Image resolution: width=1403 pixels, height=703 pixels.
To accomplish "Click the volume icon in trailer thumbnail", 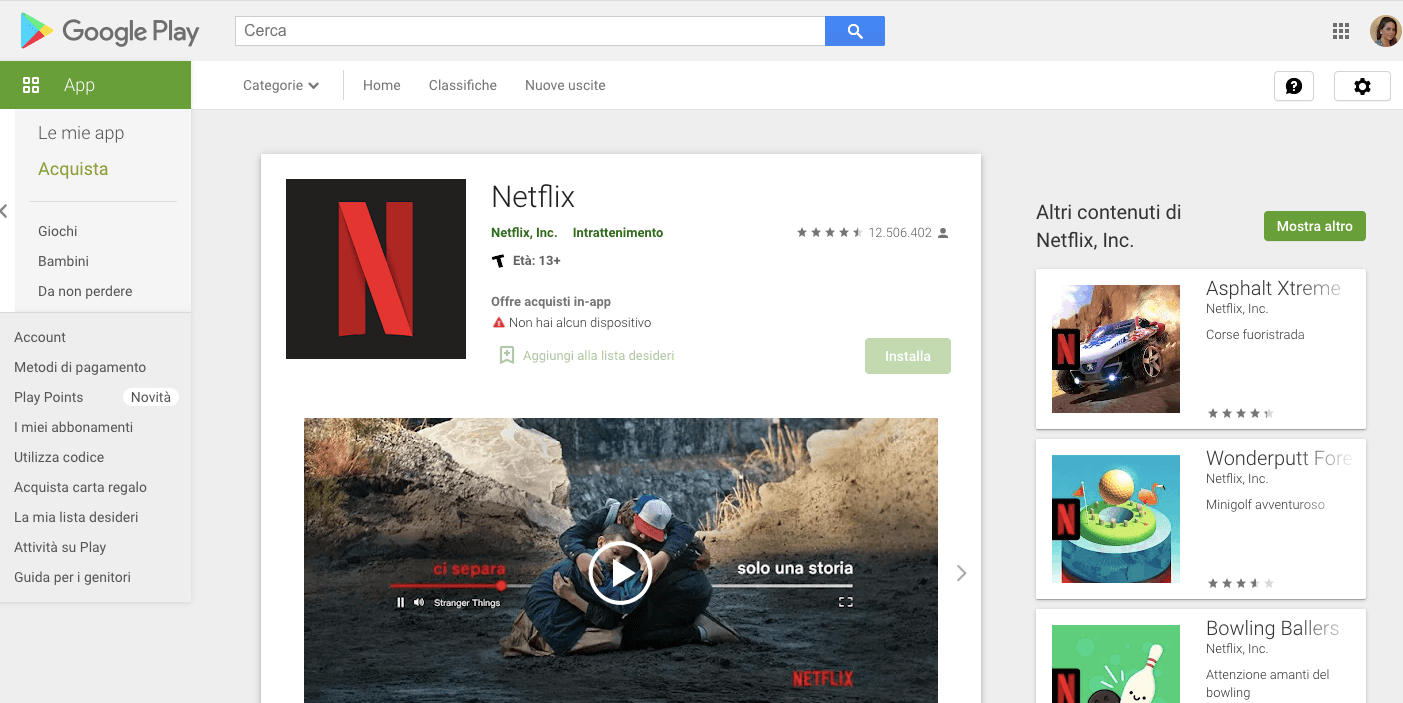I will point(419,602).
